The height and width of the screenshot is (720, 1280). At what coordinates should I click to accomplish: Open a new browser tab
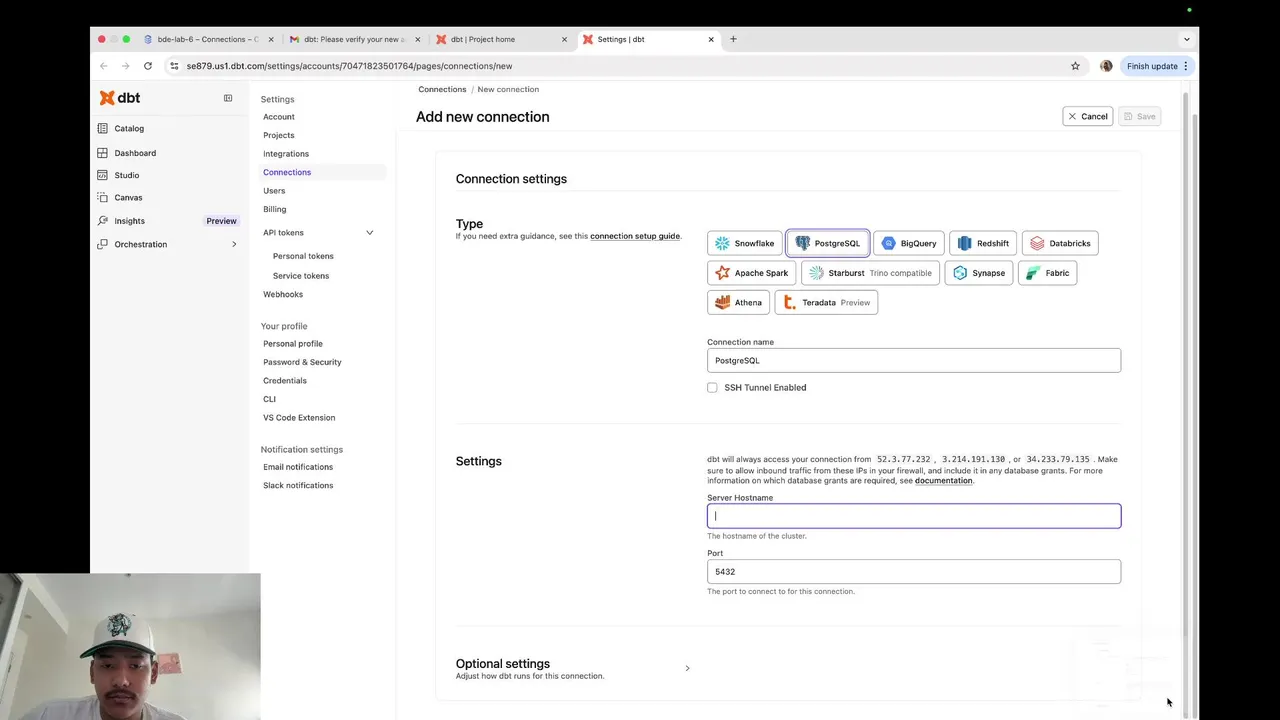point(733,39)
